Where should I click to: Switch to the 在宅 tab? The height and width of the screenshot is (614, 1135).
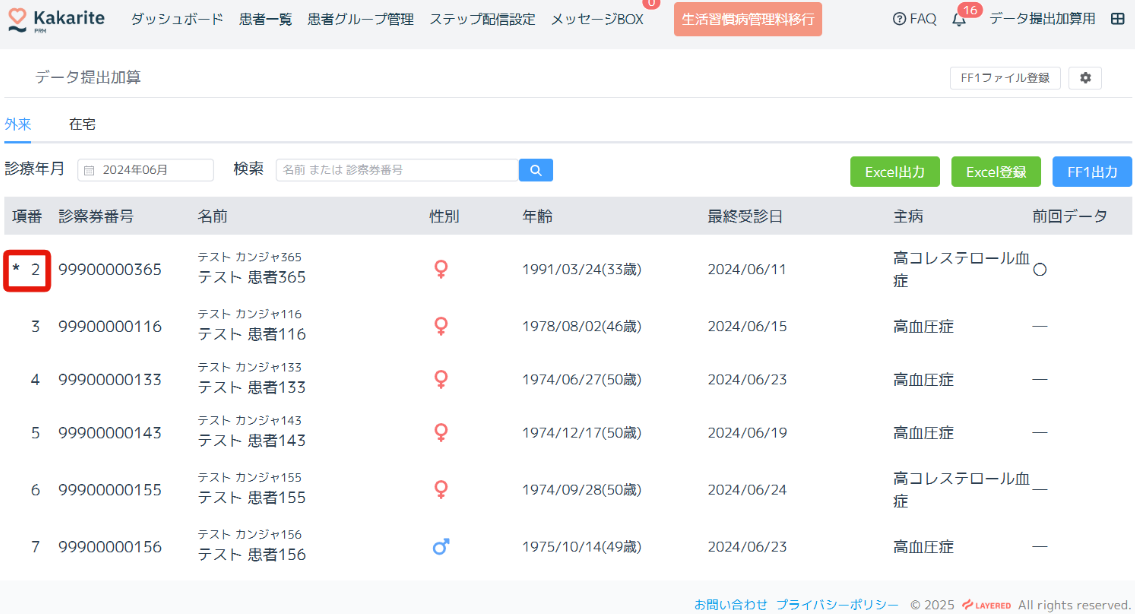click(83, 125)
